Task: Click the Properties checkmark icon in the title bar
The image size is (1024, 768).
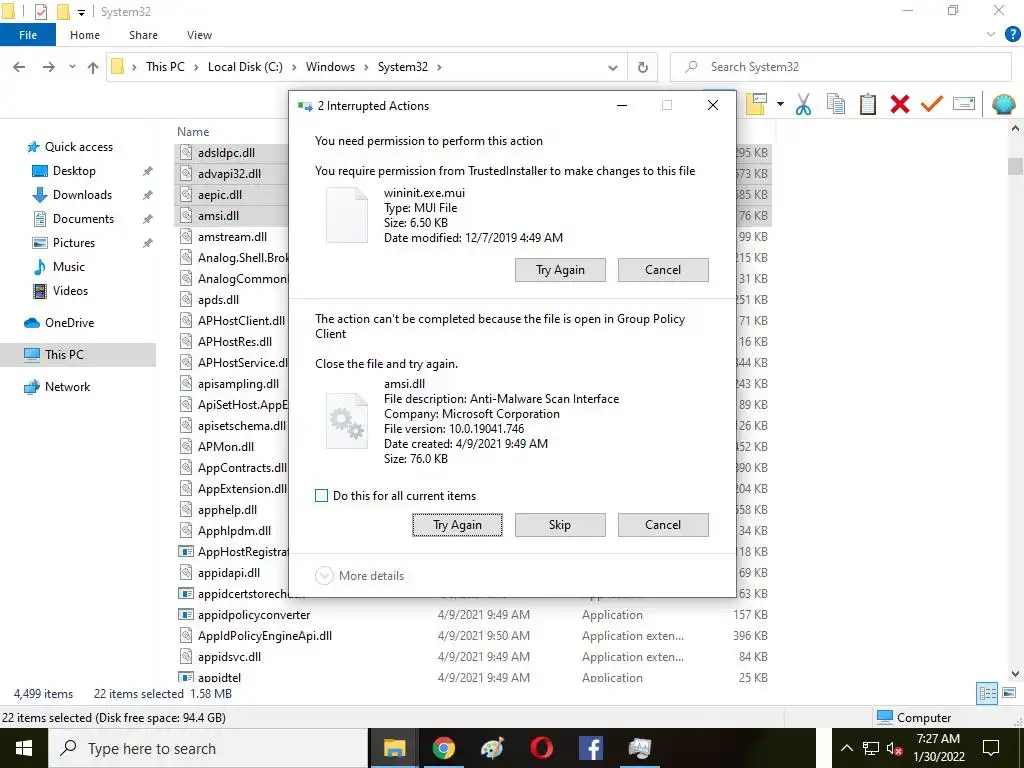Action: [x=40, y=12]
